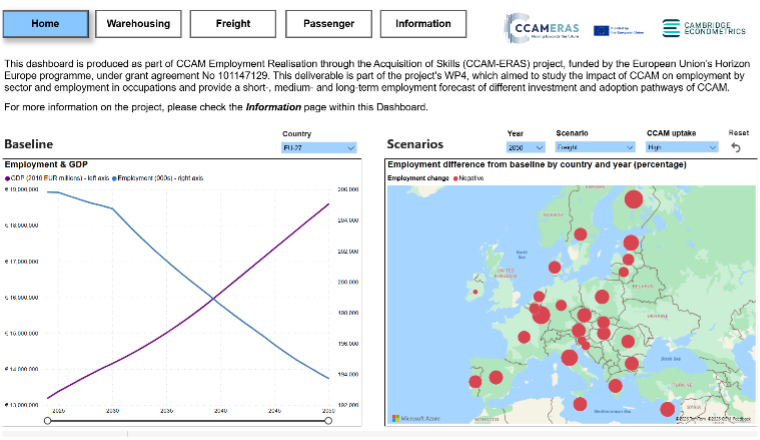Select the Austria bubble on the map
760x440 pixels.
click(x=579, y=330)
